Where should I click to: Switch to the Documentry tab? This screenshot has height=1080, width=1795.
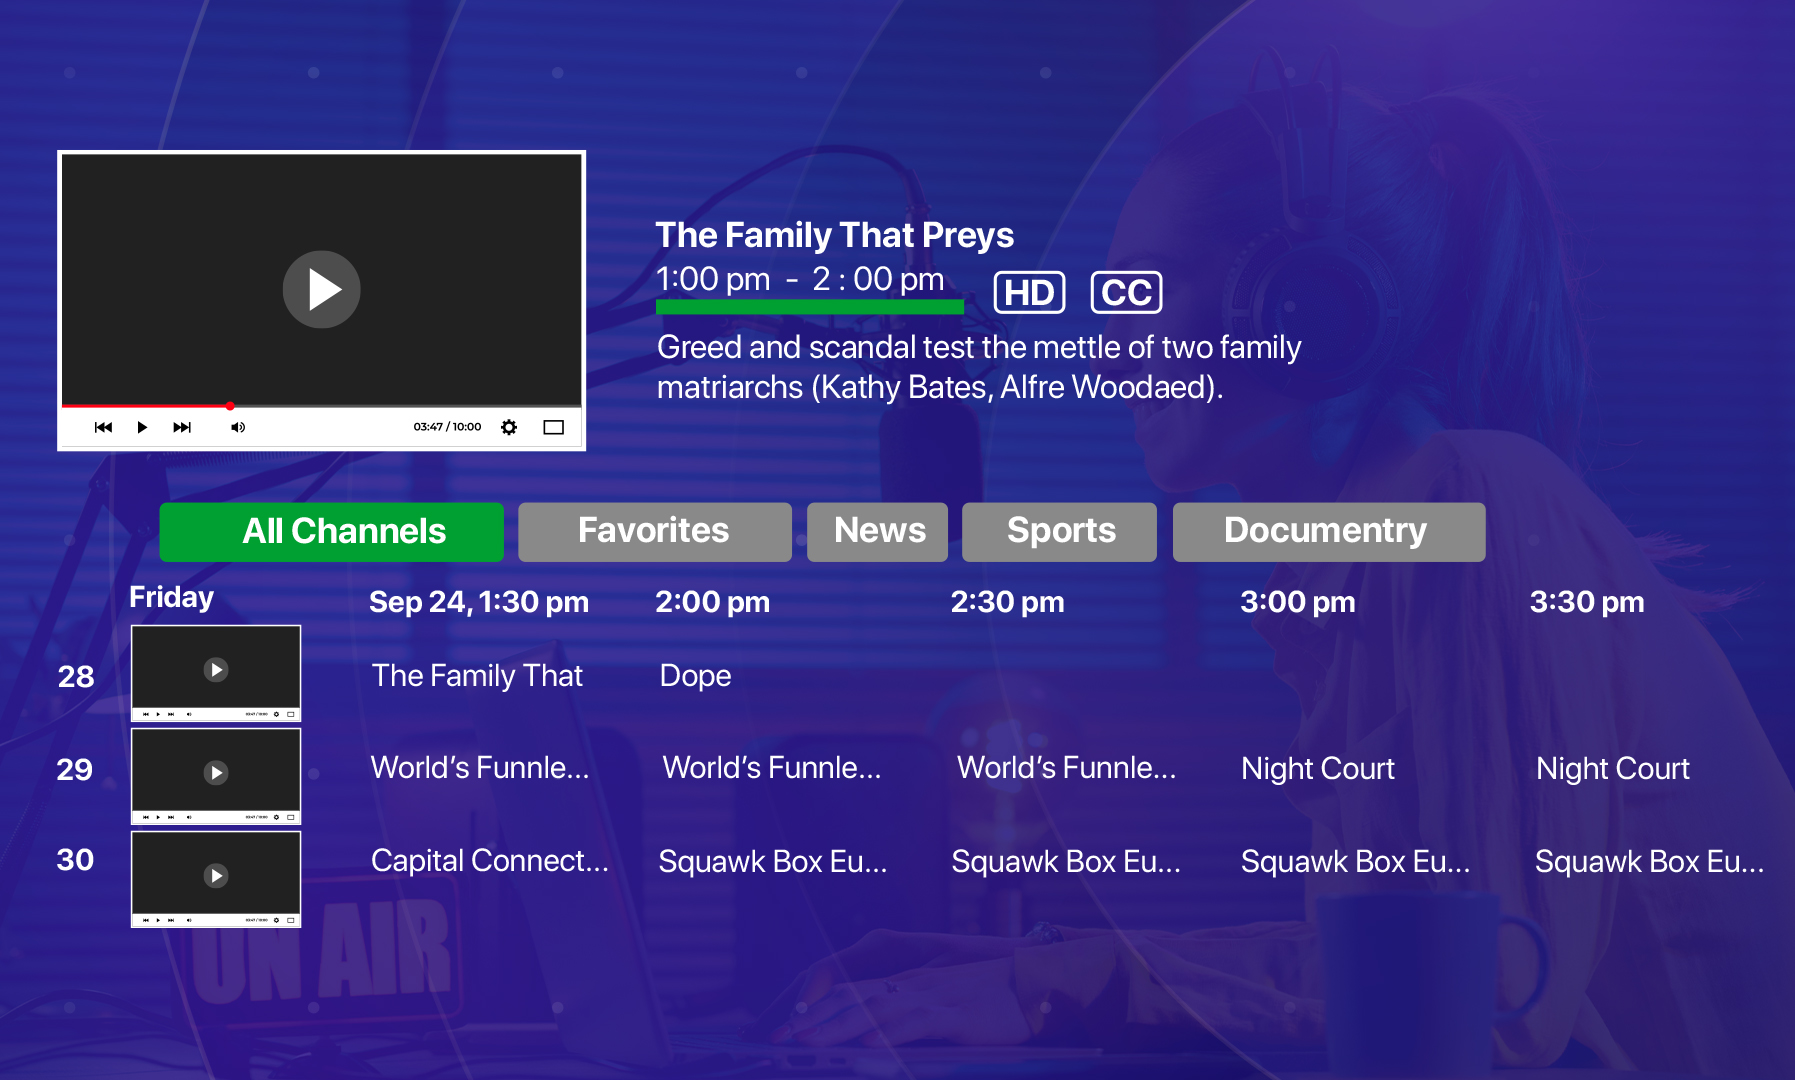(1329, 532)
